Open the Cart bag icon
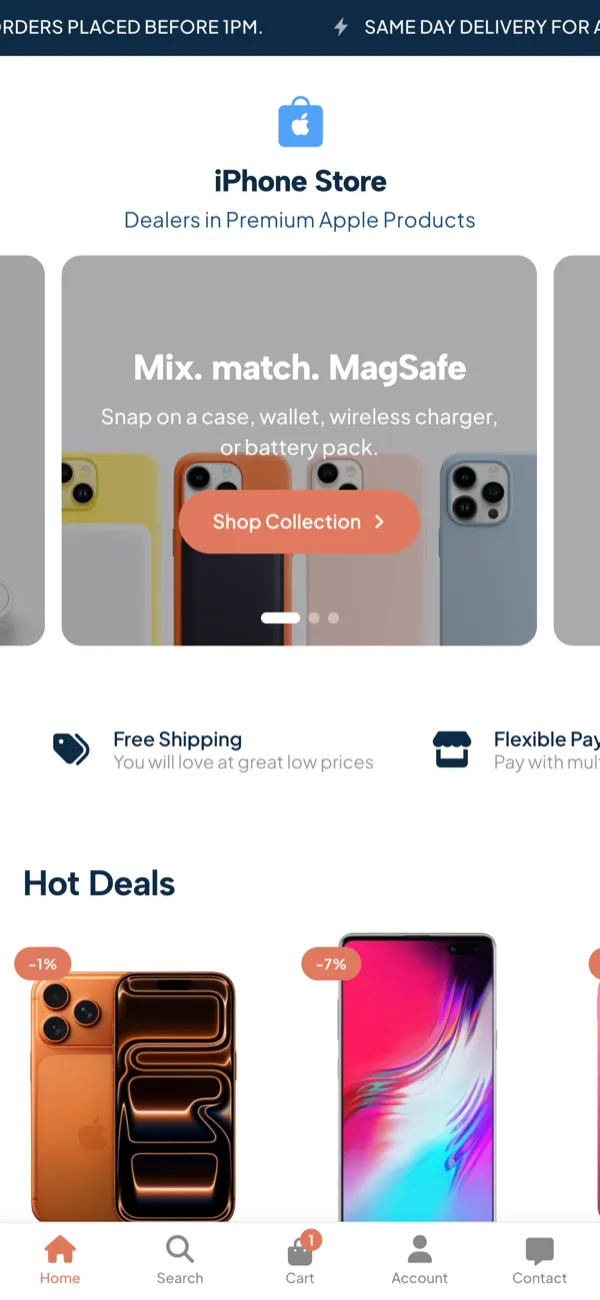 point(299,1251)
